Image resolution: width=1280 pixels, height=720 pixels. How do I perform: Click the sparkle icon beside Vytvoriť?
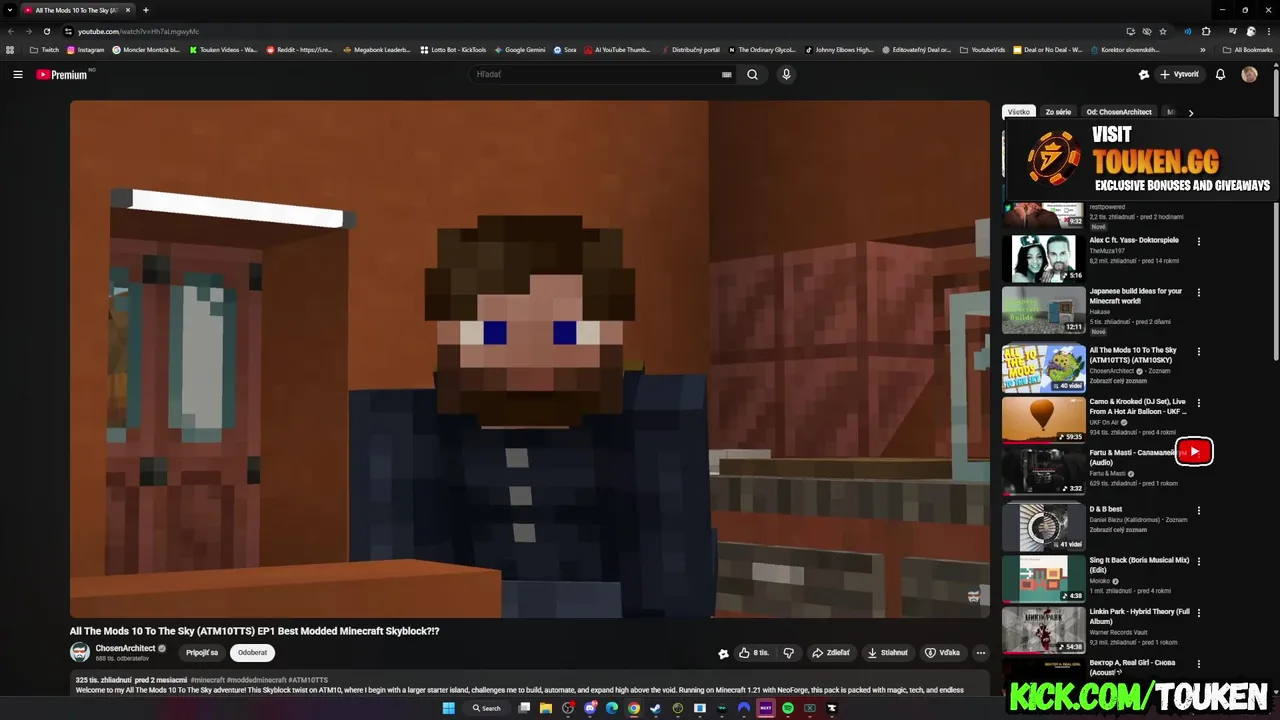(x=1144, y=74)
